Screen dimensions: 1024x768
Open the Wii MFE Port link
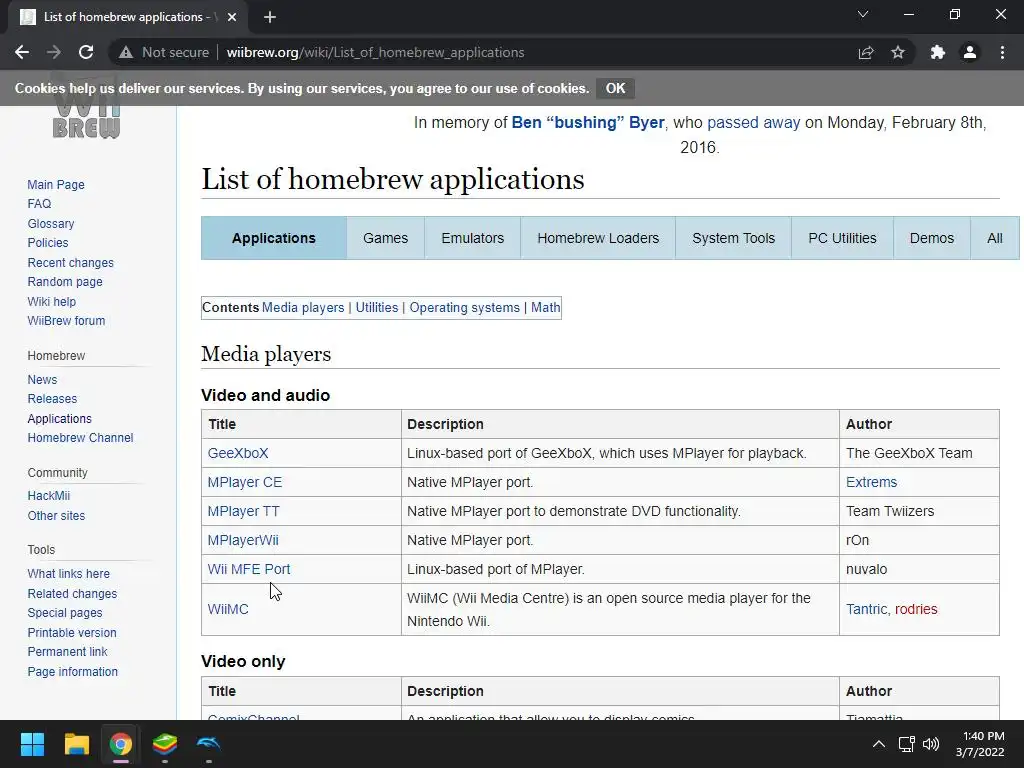249,569
